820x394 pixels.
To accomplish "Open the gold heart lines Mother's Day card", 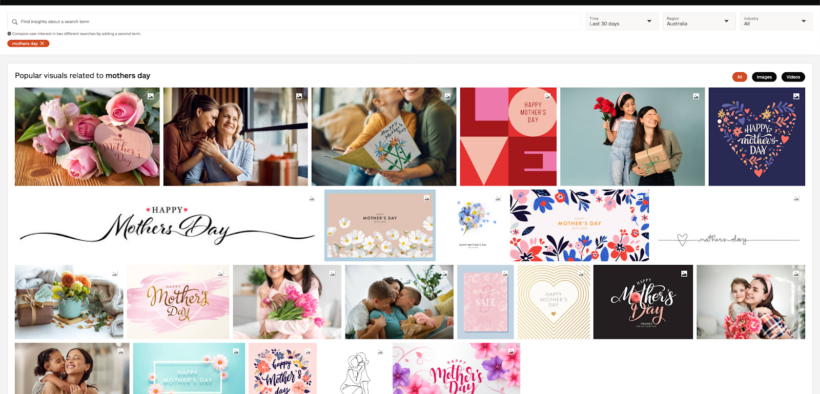I will coord(554,302).
